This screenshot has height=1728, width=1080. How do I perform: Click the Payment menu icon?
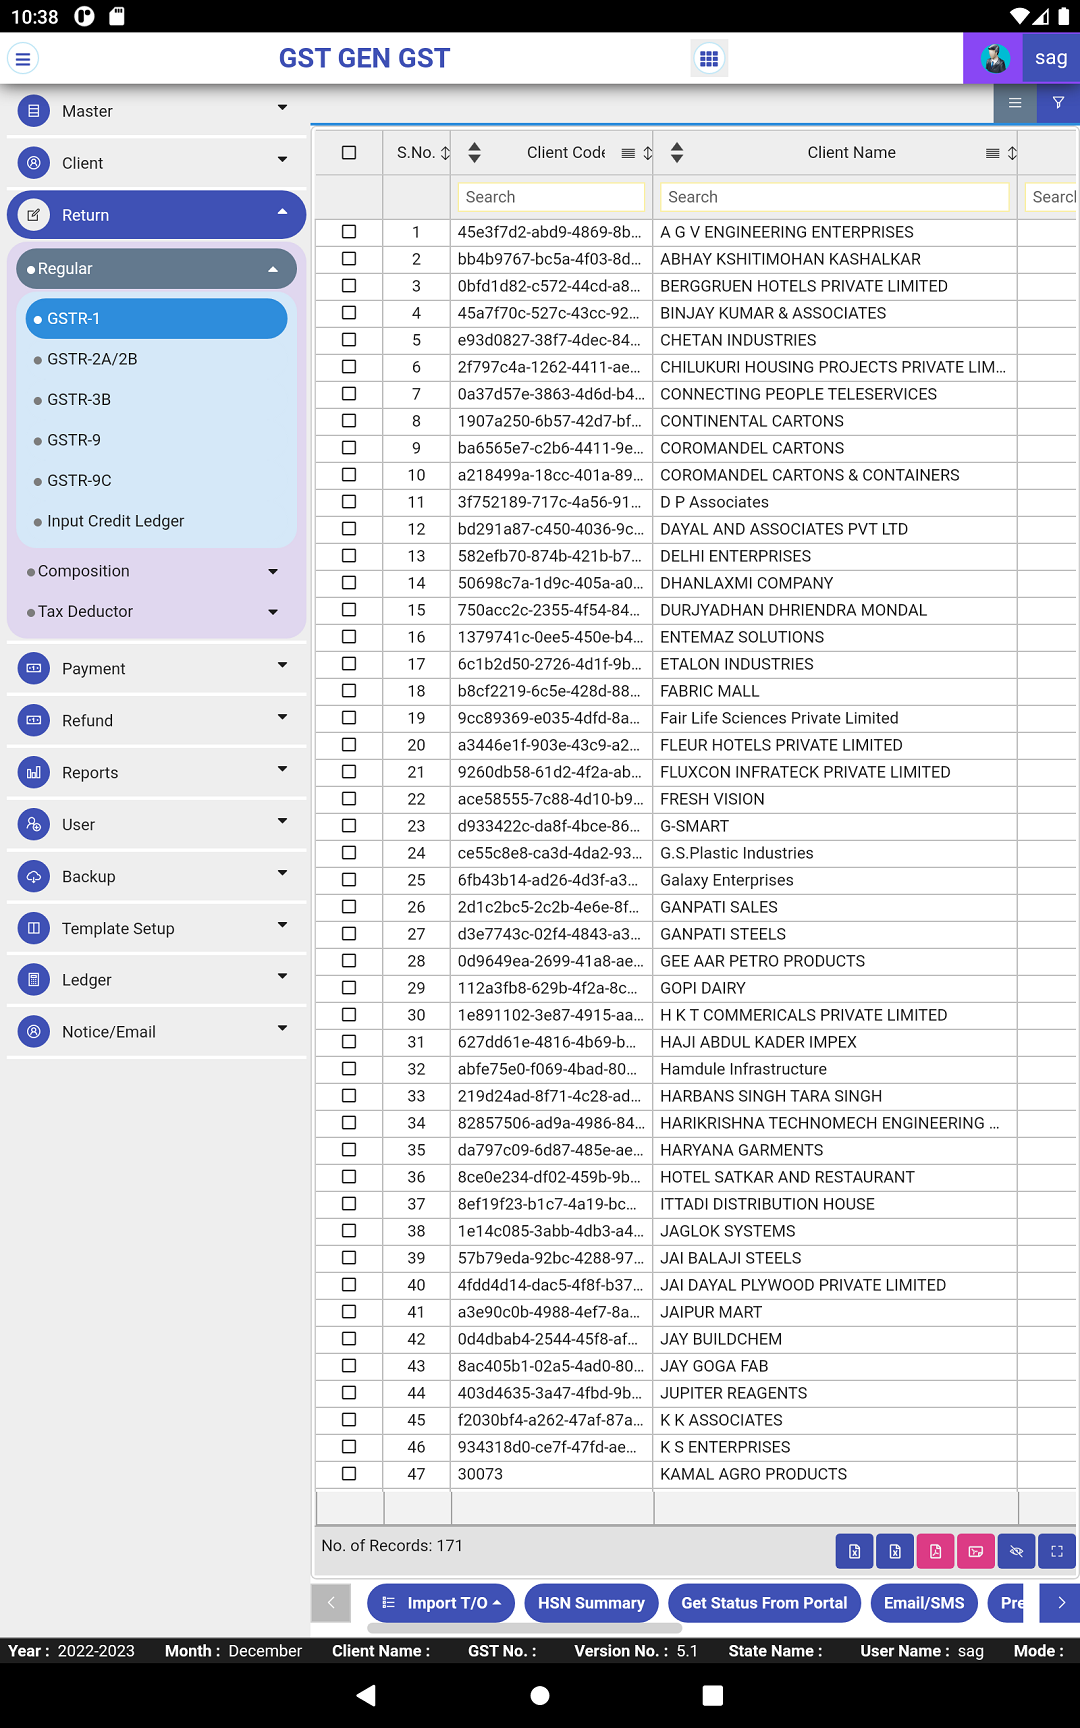(x=34, y=668)
